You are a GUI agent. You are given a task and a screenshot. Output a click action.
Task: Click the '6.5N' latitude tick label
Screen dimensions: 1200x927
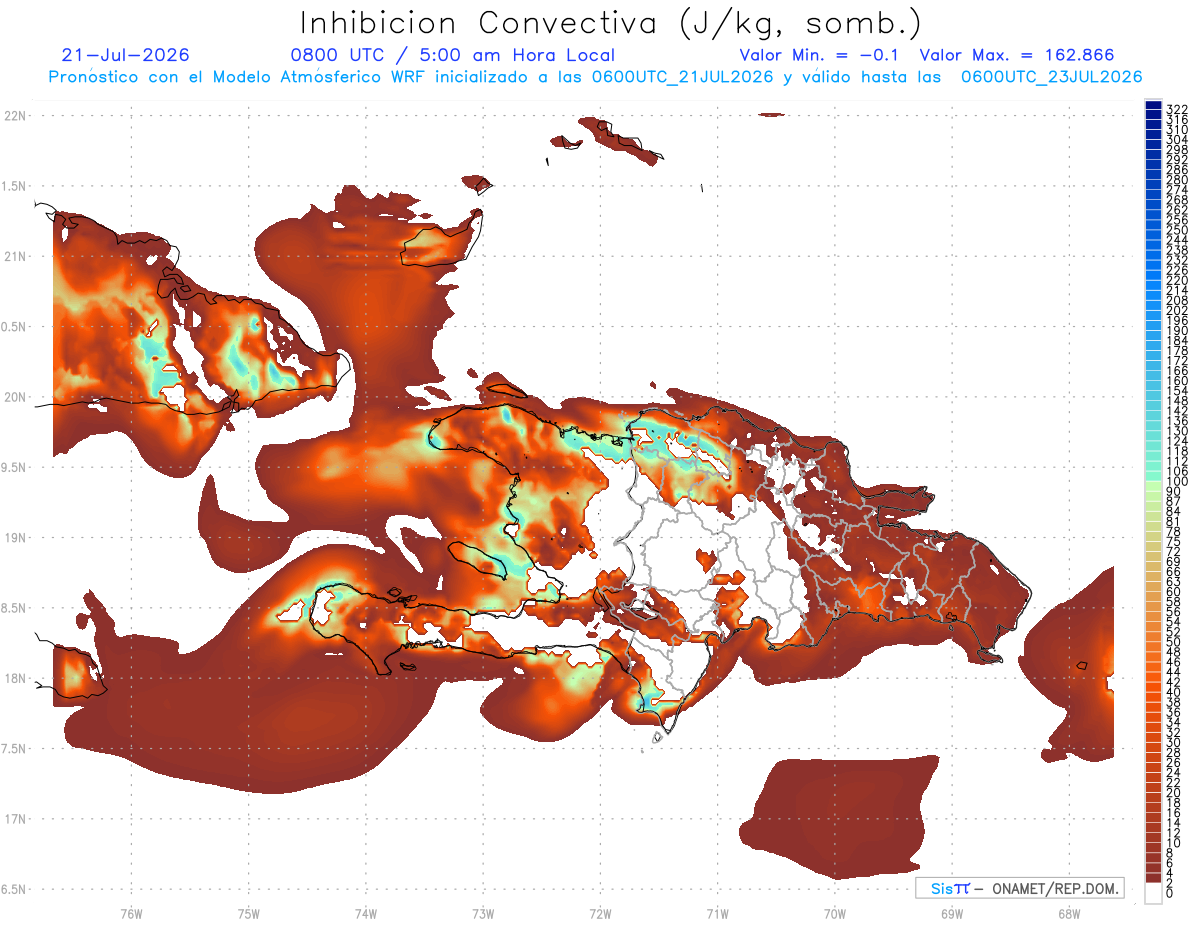click(x=15, y=890)
